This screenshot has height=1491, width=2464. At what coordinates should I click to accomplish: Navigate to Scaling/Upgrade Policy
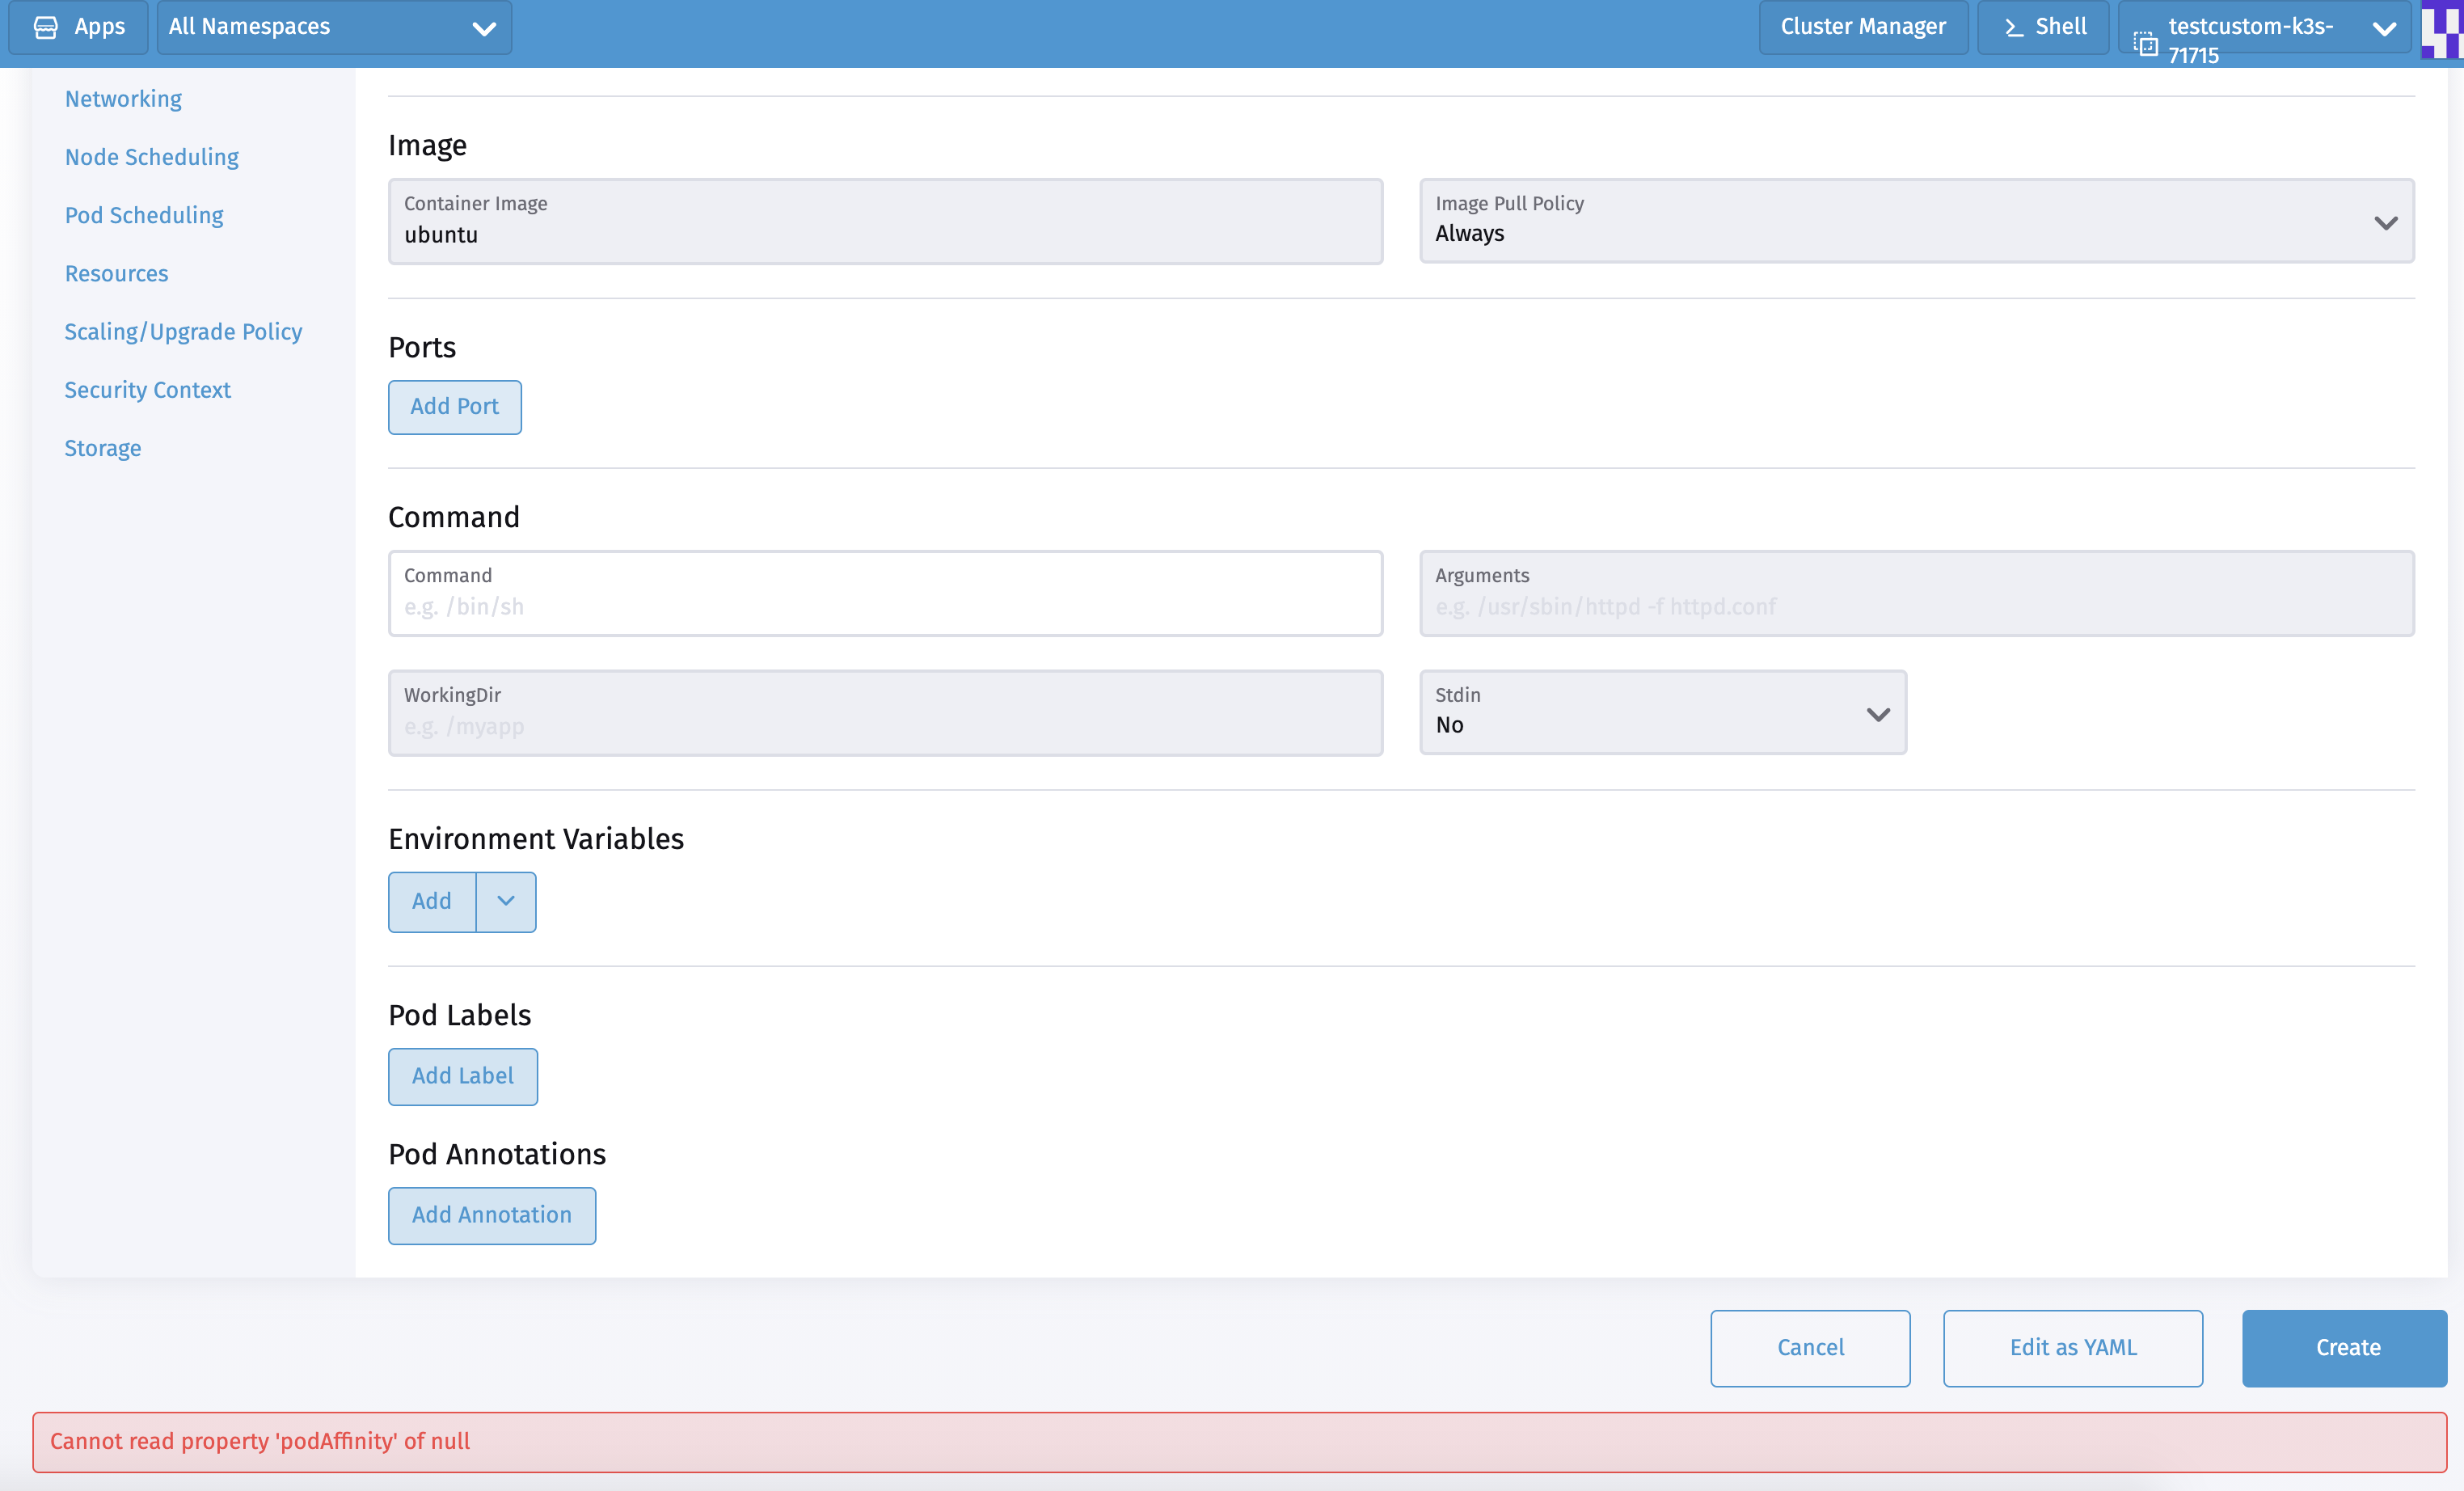pos(183,331)
